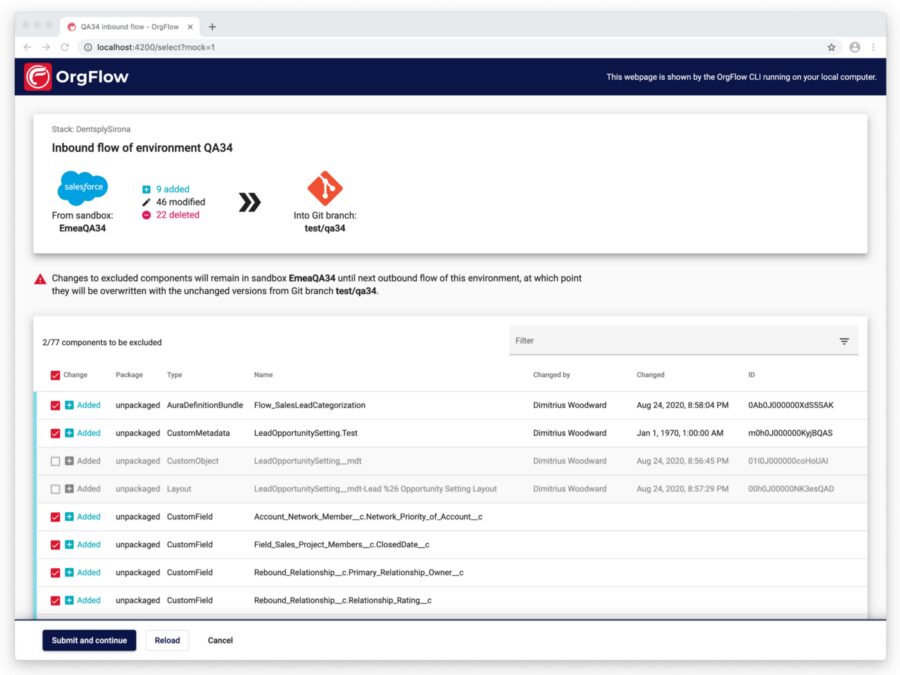Click the Cancel button

[220, 640]
